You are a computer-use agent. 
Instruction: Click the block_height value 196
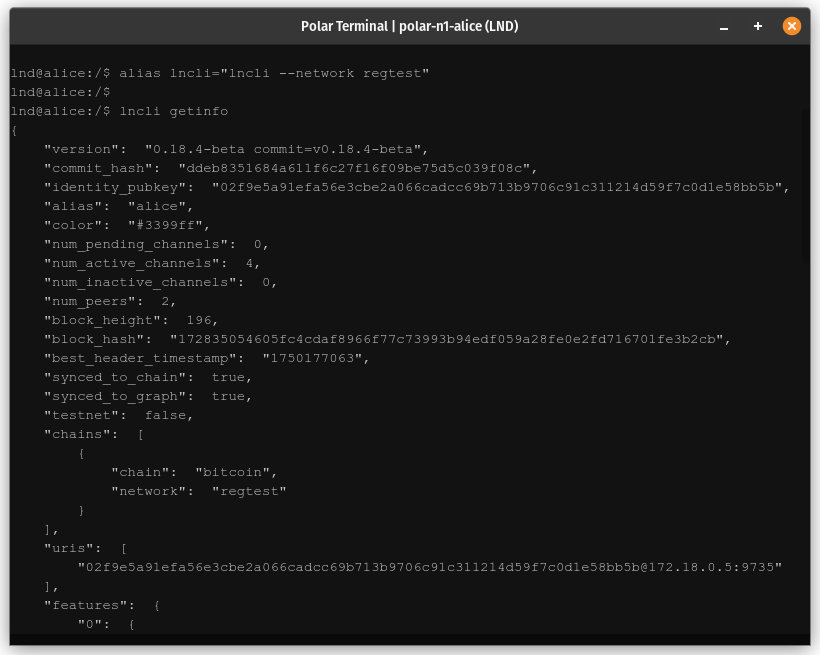(x=203, y=320)
